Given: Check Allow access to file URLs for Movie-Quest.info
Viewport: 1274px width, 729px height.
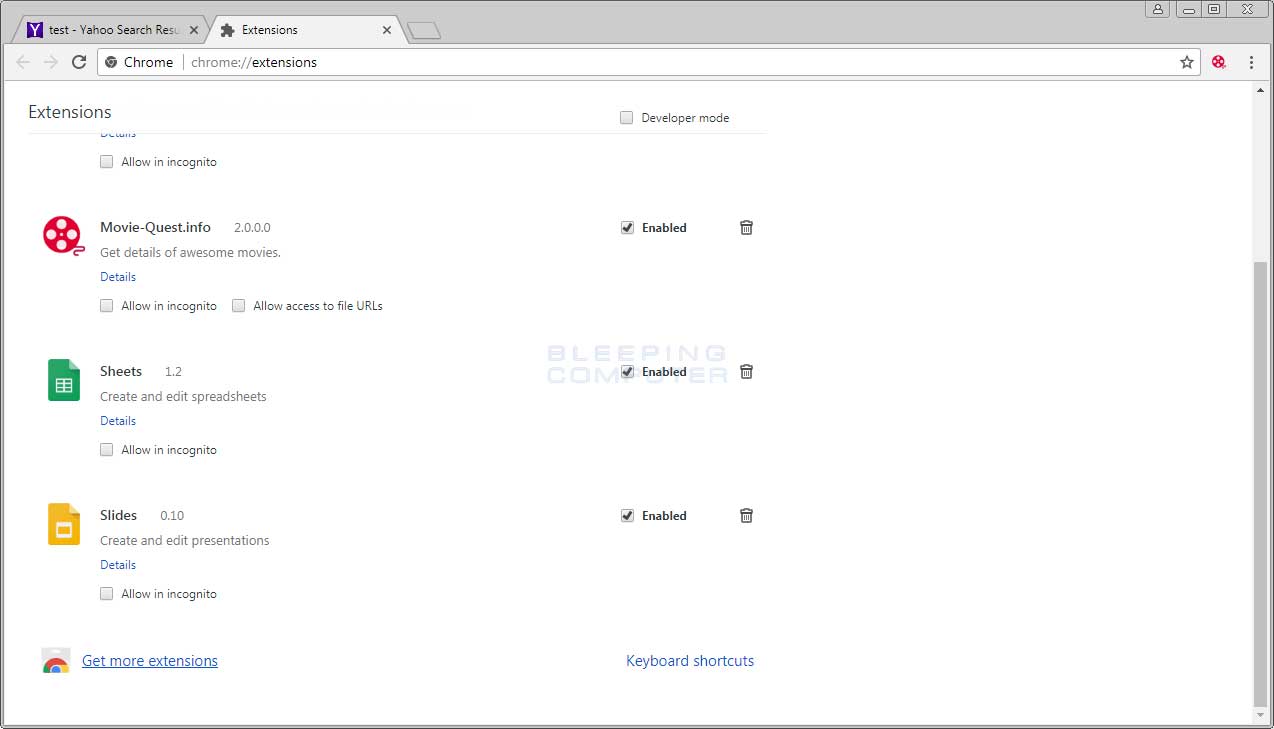Looking at the screenshot, I should tap(238, 305).
